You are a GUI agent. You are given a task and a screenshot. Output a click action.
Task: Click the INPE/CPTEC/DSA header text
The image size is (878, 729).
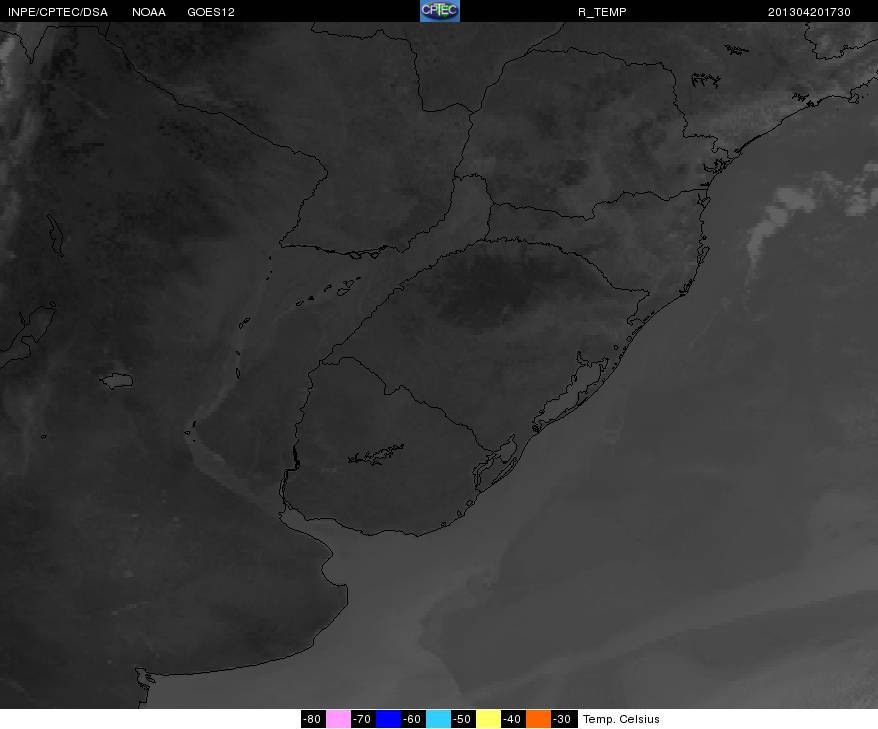pos(58,12)
